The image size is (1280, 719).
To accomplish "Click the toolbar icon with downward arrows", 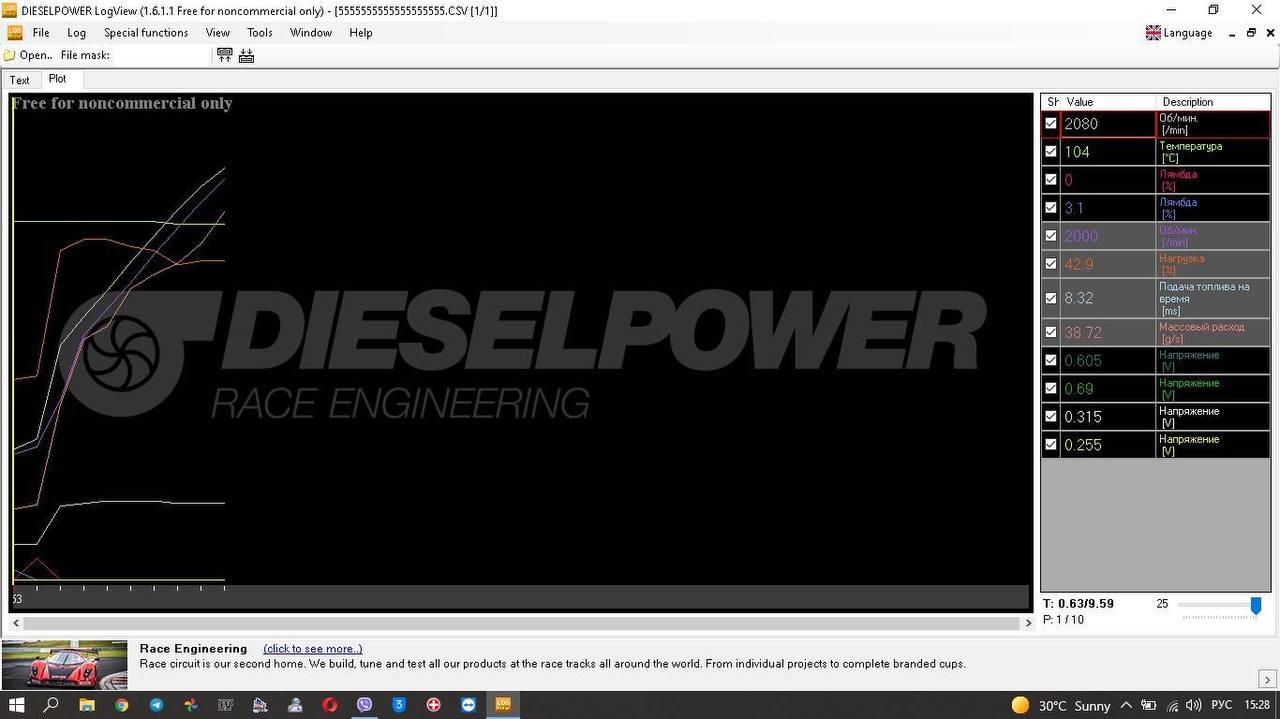I will 247,56.
